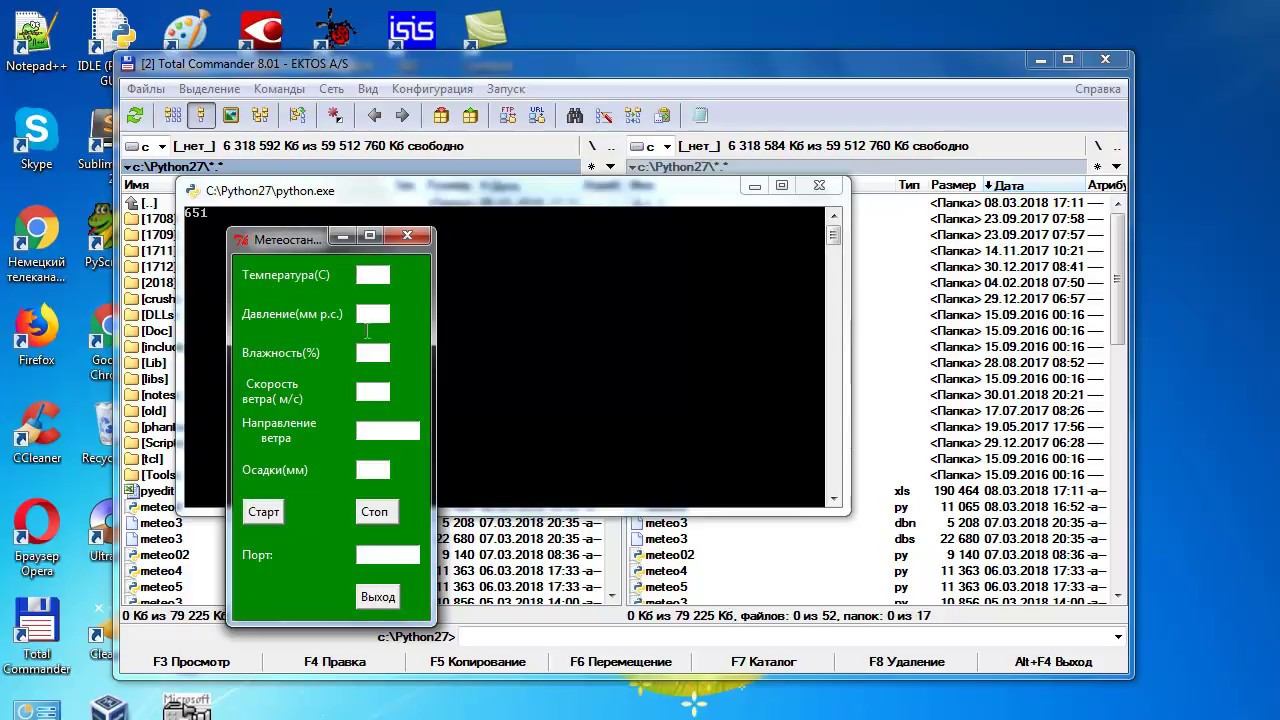The height and width of the screenshot is (720, 1280).
Task: Open the Opera browser desktop icon
Action: coord(36,538)
